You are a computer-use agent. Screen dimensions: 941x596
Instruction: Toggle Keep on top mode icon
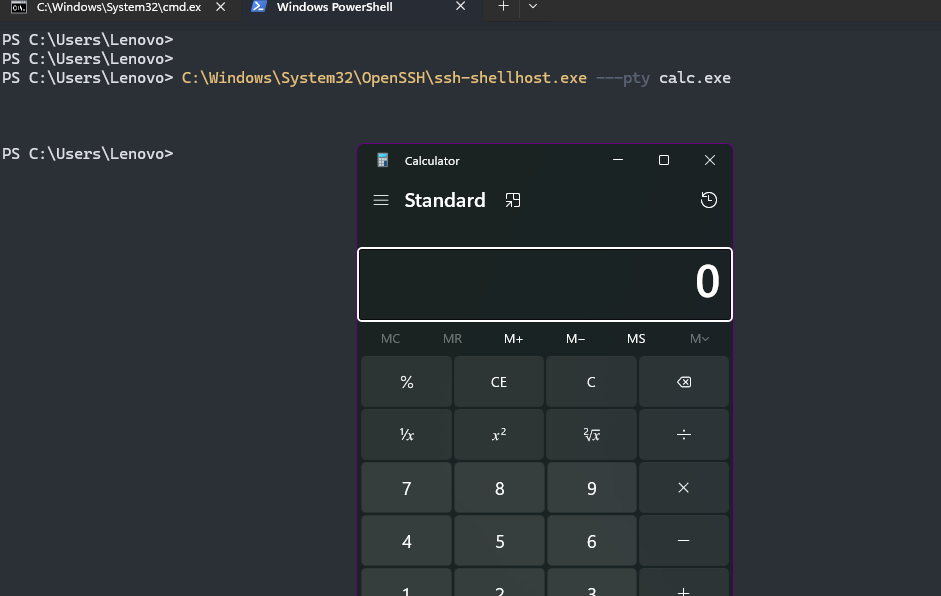513,200
